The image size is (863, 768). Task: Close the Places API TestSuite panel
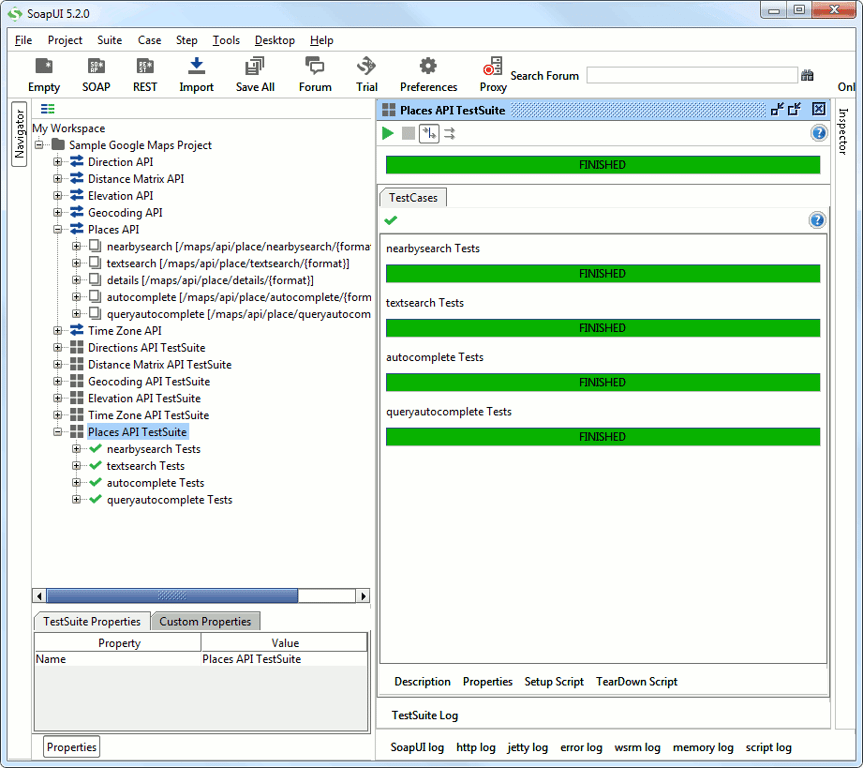coord(819,109)
